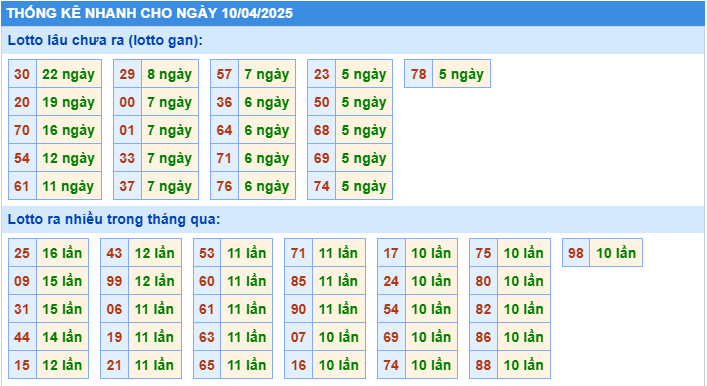Viewport: 707px width, 386px height.
Task: Click the '22 ngày' cell
Action: click(69, 74)
